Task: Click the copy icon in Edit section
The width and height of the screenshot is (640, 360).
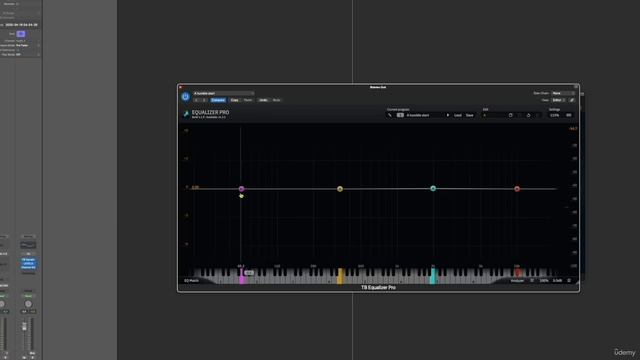Action: pyautogui.click(x=510, y=116)
